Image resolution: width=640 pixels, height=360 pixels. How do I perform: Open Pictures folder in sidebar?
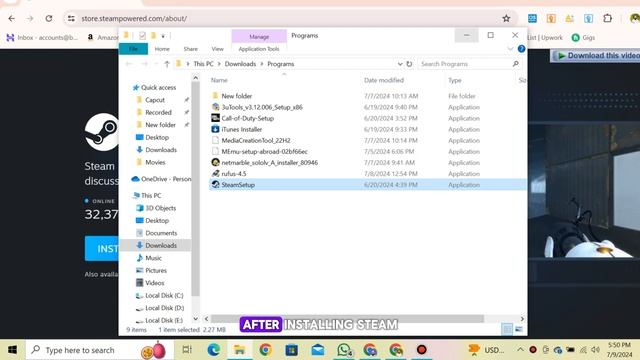coord(156,271)
